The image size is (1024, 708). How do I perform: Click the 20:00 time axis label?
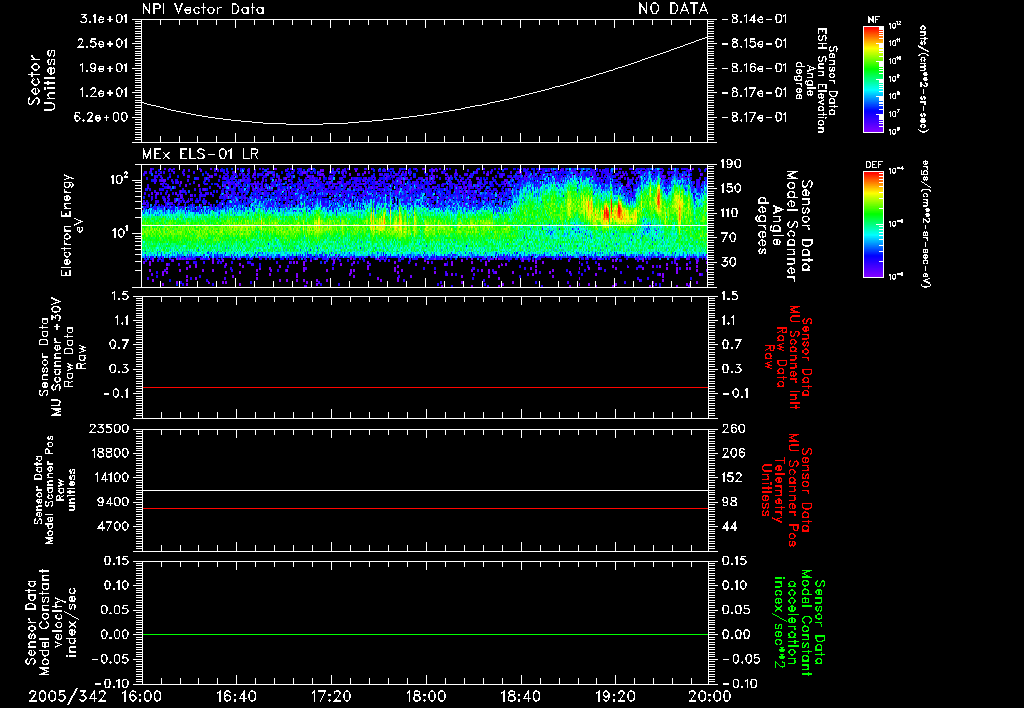click(x=709, y=696)
